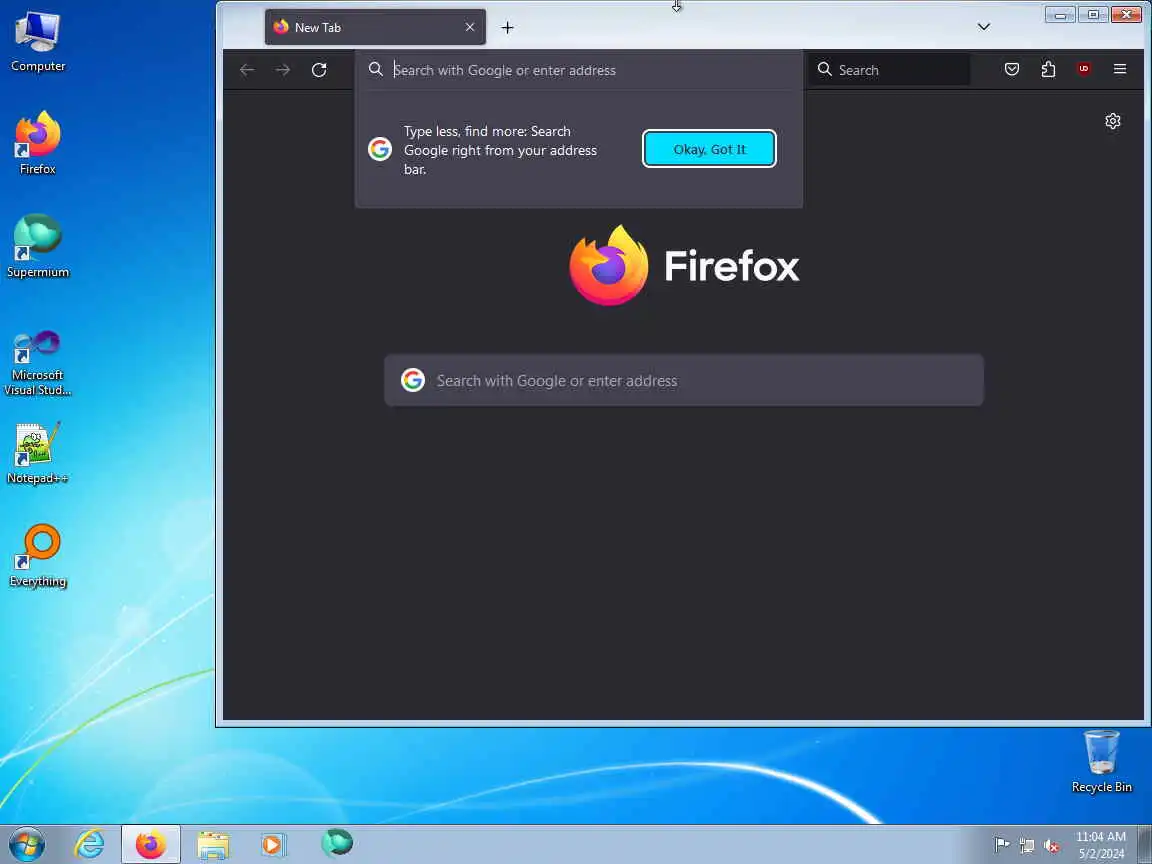
Task: Select the Supermium desktop shortcut
Action: tap(37, 247)
